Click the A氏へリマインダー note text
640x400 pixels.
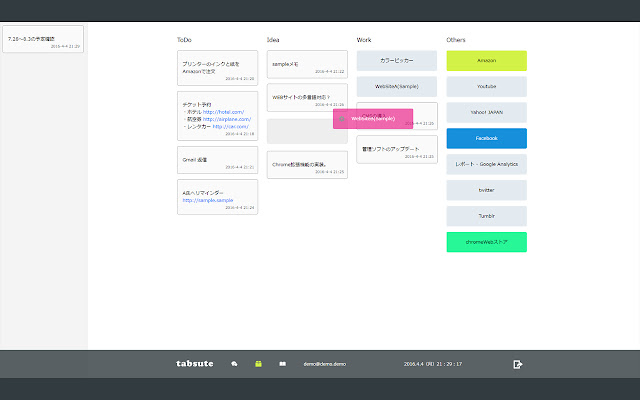click(x=203, y=193)
